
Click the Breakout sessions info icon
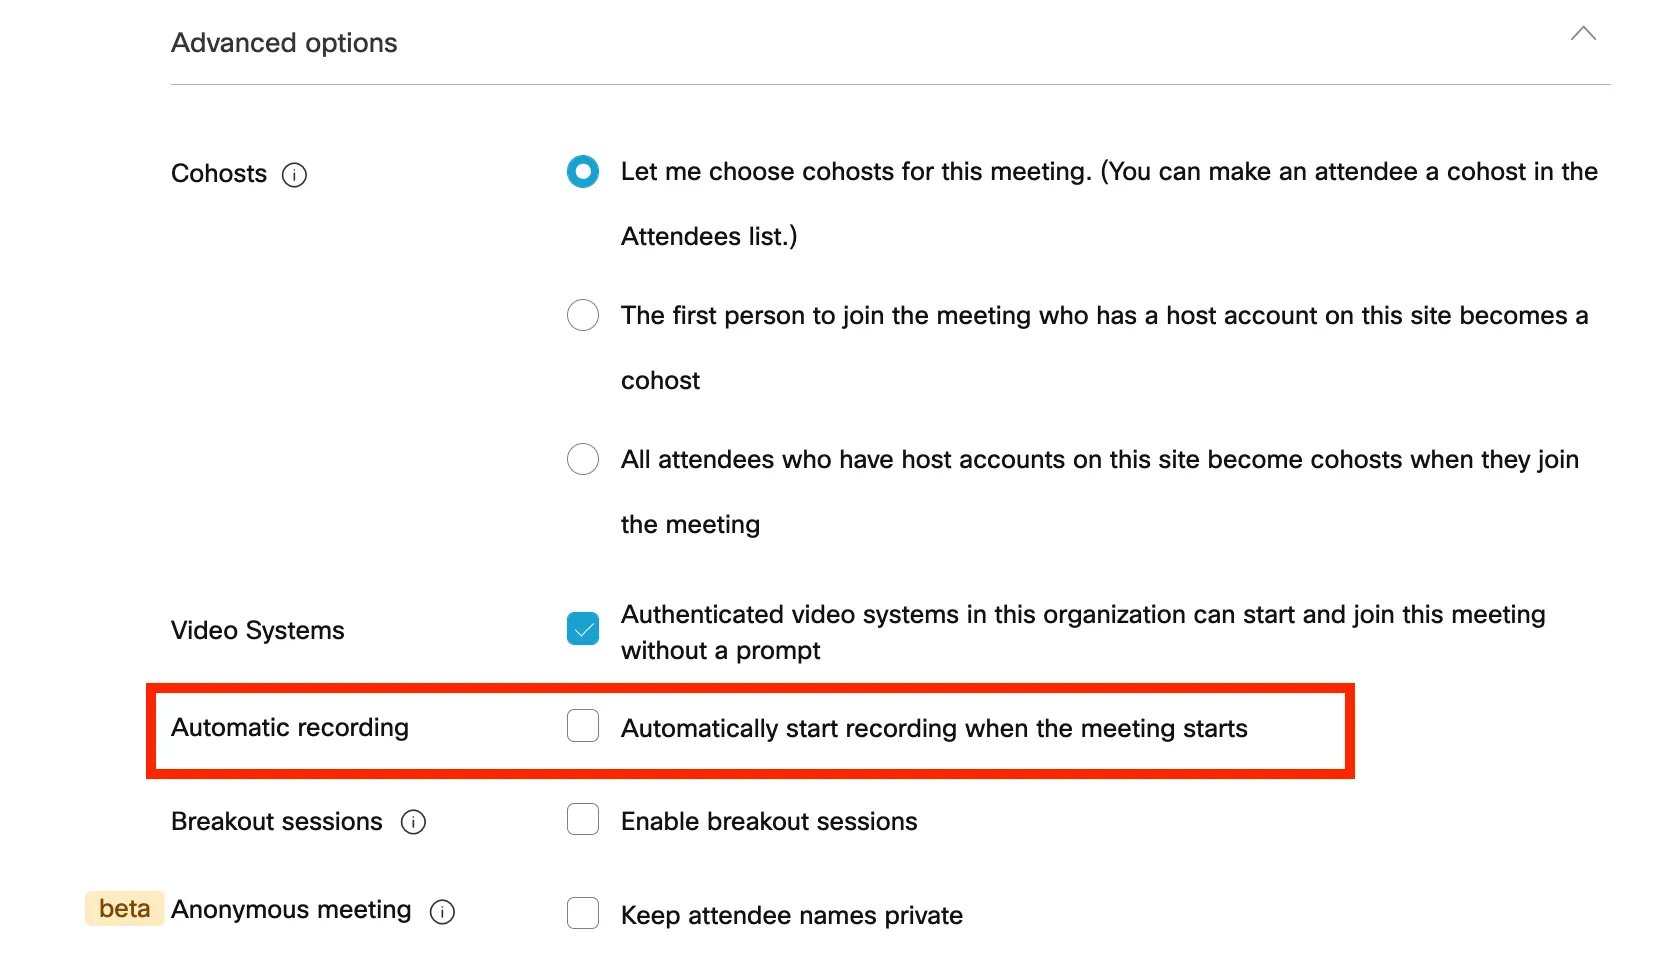[413, 822]
